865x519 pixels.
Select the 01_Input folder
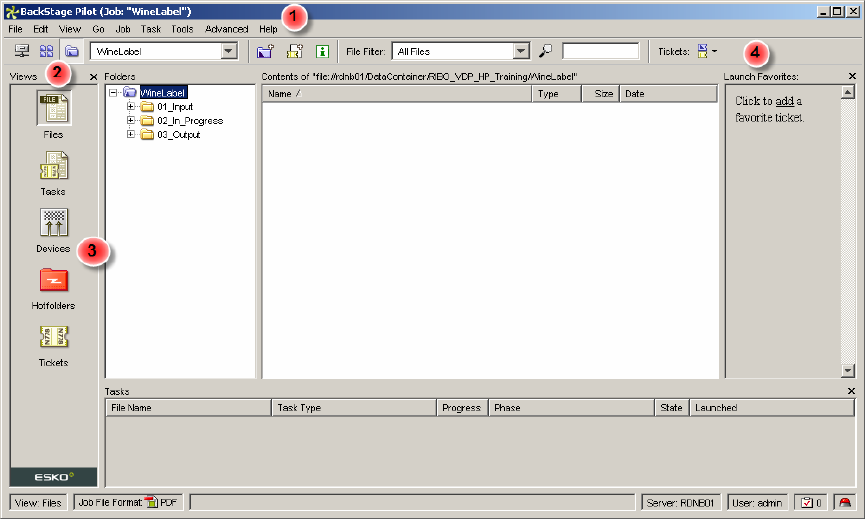coord(175,106)
